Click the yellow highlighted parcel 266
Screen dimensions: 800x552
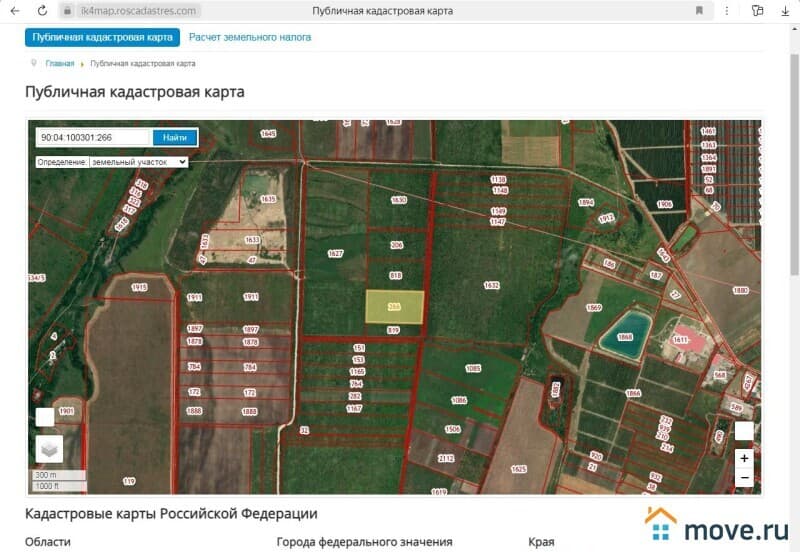coord(394,307)
